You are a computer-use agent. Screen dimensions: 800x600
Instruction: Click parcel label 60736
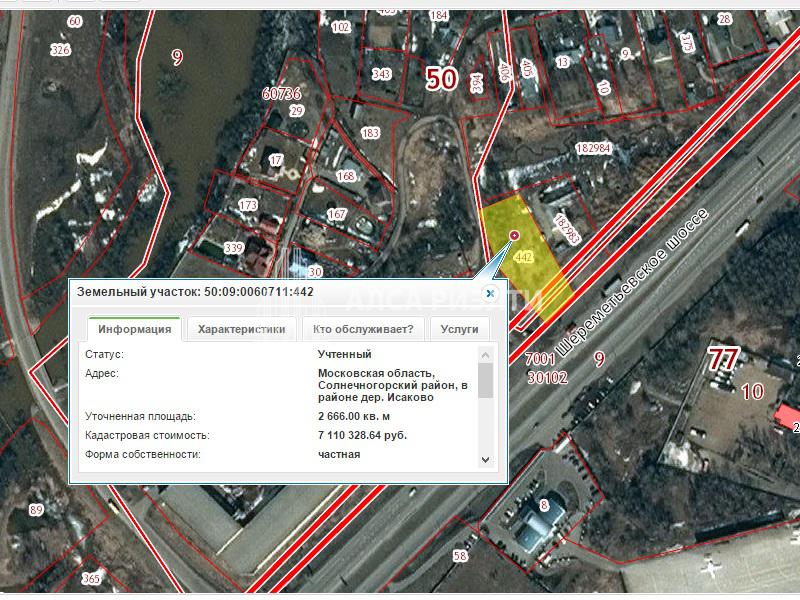pyautogui.click(x=281, y=94)
